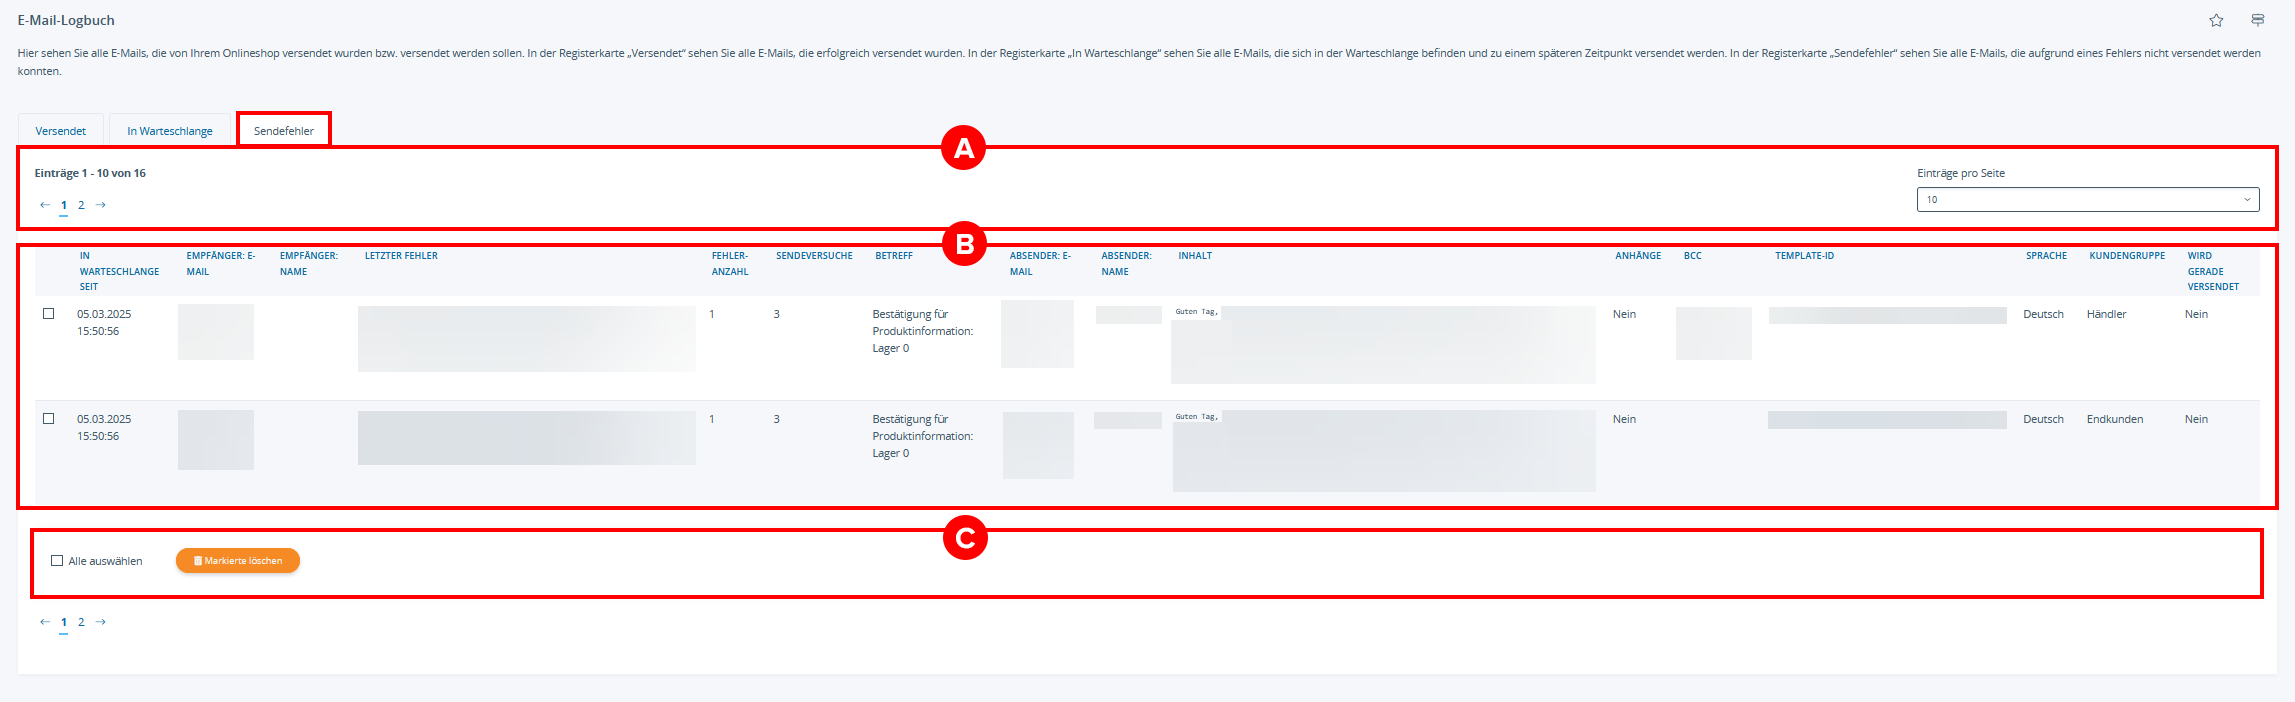Select the Sendefehler tab
The width and height of the screenshot is (2295, 702).
point(284,131)
